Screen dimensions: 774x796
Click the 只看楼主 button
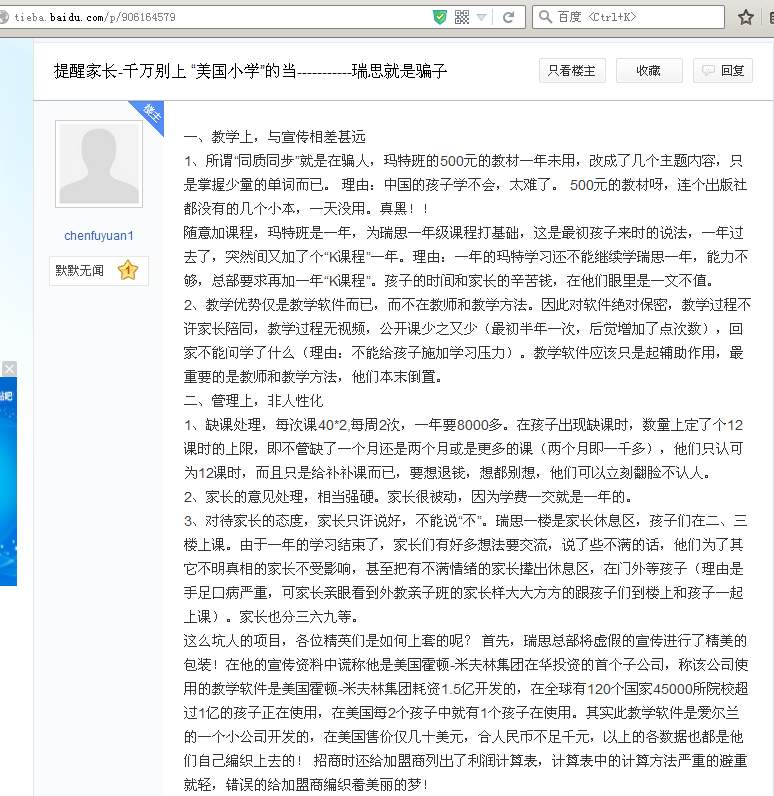pyautogui.click(x=572, y=71)
